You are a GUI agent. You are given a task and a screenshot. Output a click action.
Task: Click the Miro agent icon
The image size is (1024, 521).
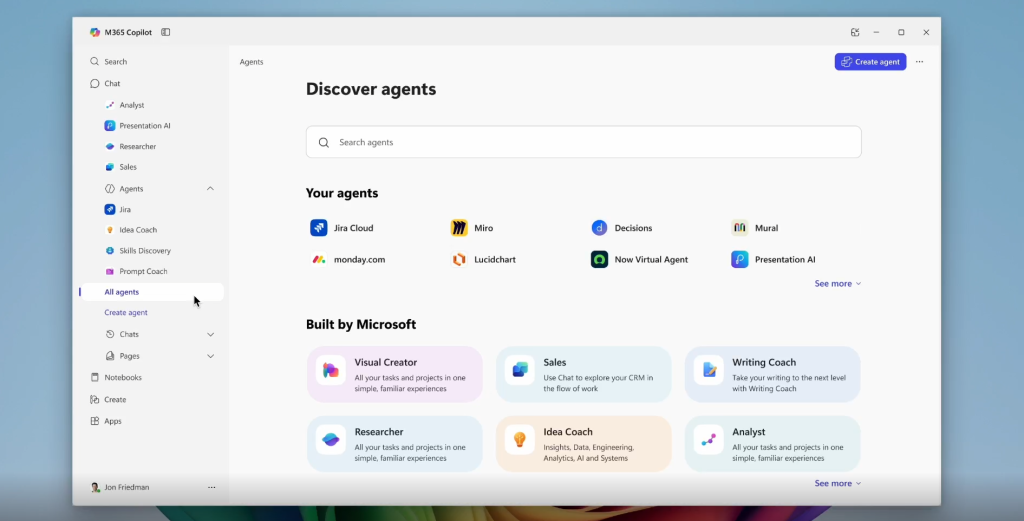pyautogui.click(x=459, y=228)
